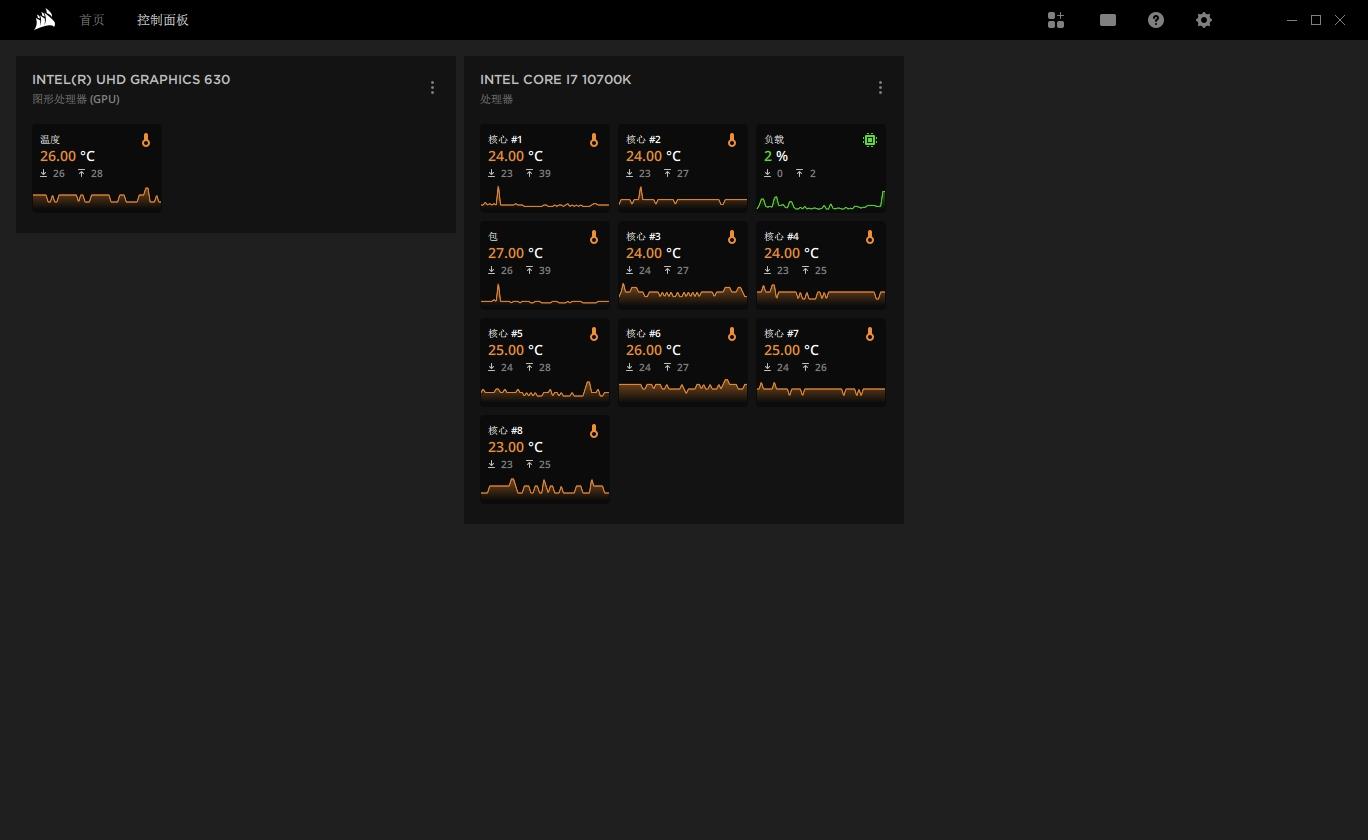1368x840 pixels.
Task: Click the 23.00 °C value on 核心 #8
Action: (x=515, y=447)
